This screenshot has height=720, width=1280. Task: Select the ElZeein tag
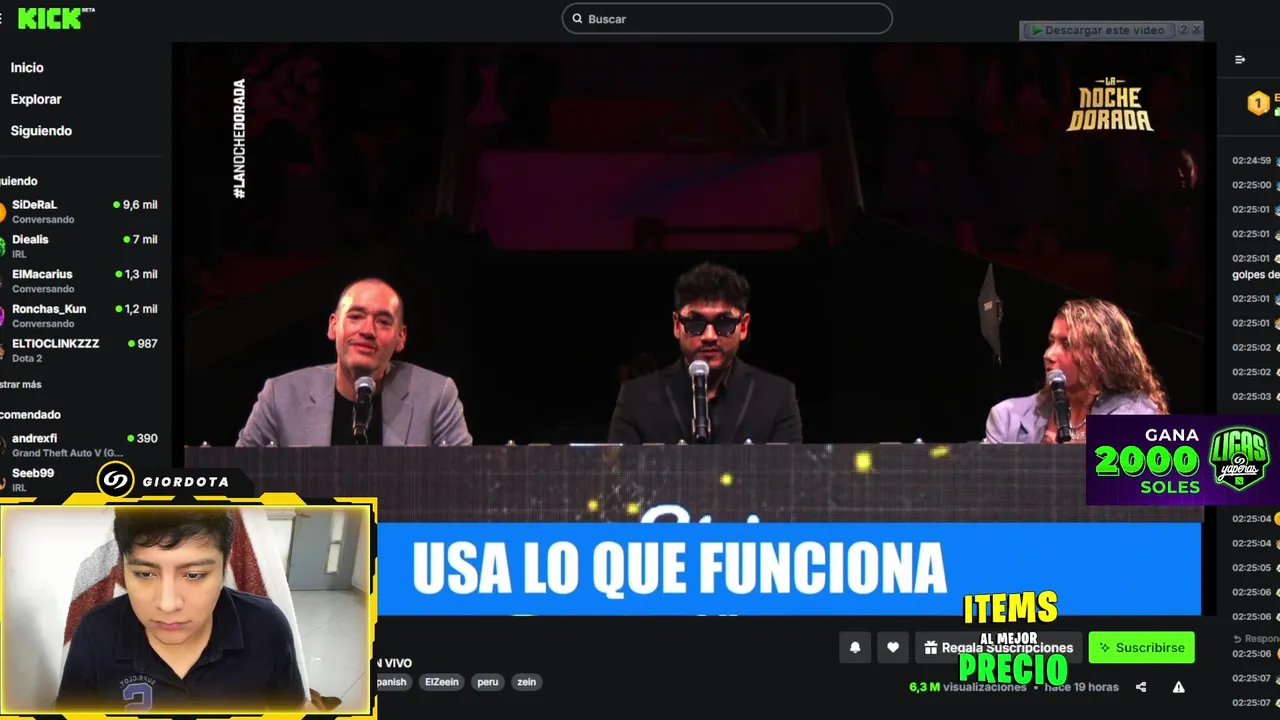(x=441, y=682)
